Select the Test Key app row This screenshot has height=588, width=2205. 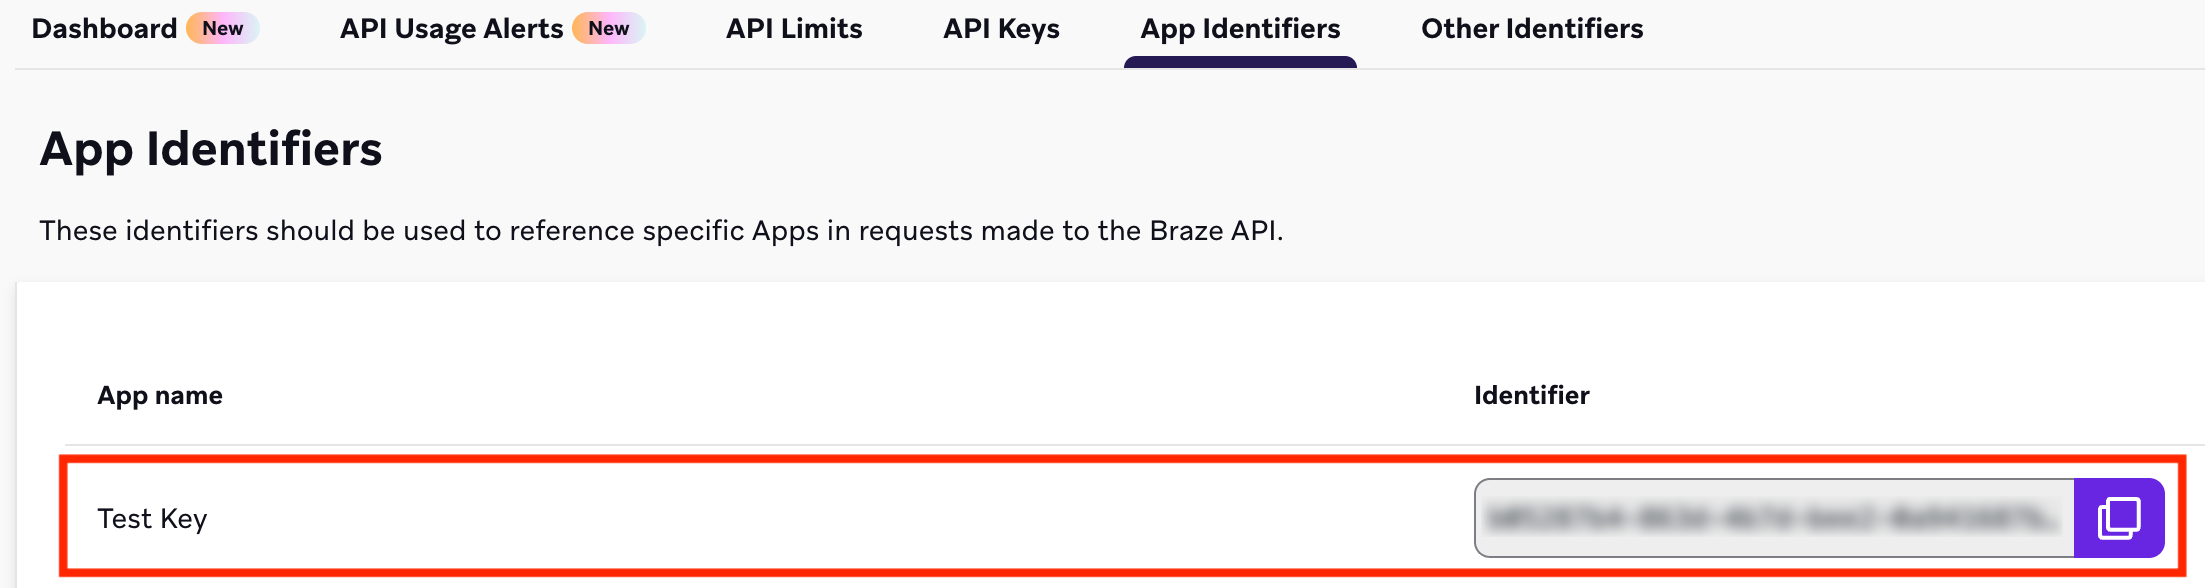[x=700, y=518]
